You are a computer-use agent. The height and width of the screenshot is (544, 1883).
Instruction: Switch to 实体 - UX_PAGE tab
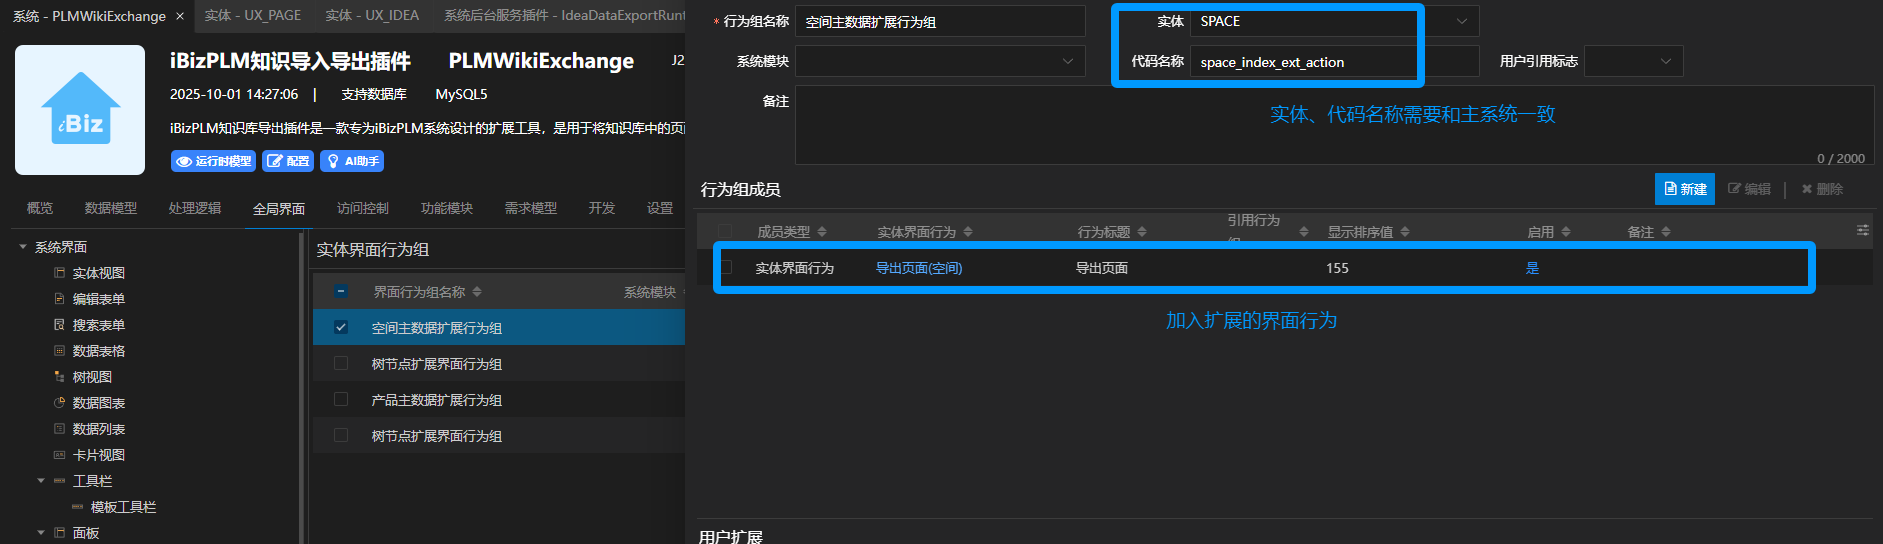click(x=253, y=16)
